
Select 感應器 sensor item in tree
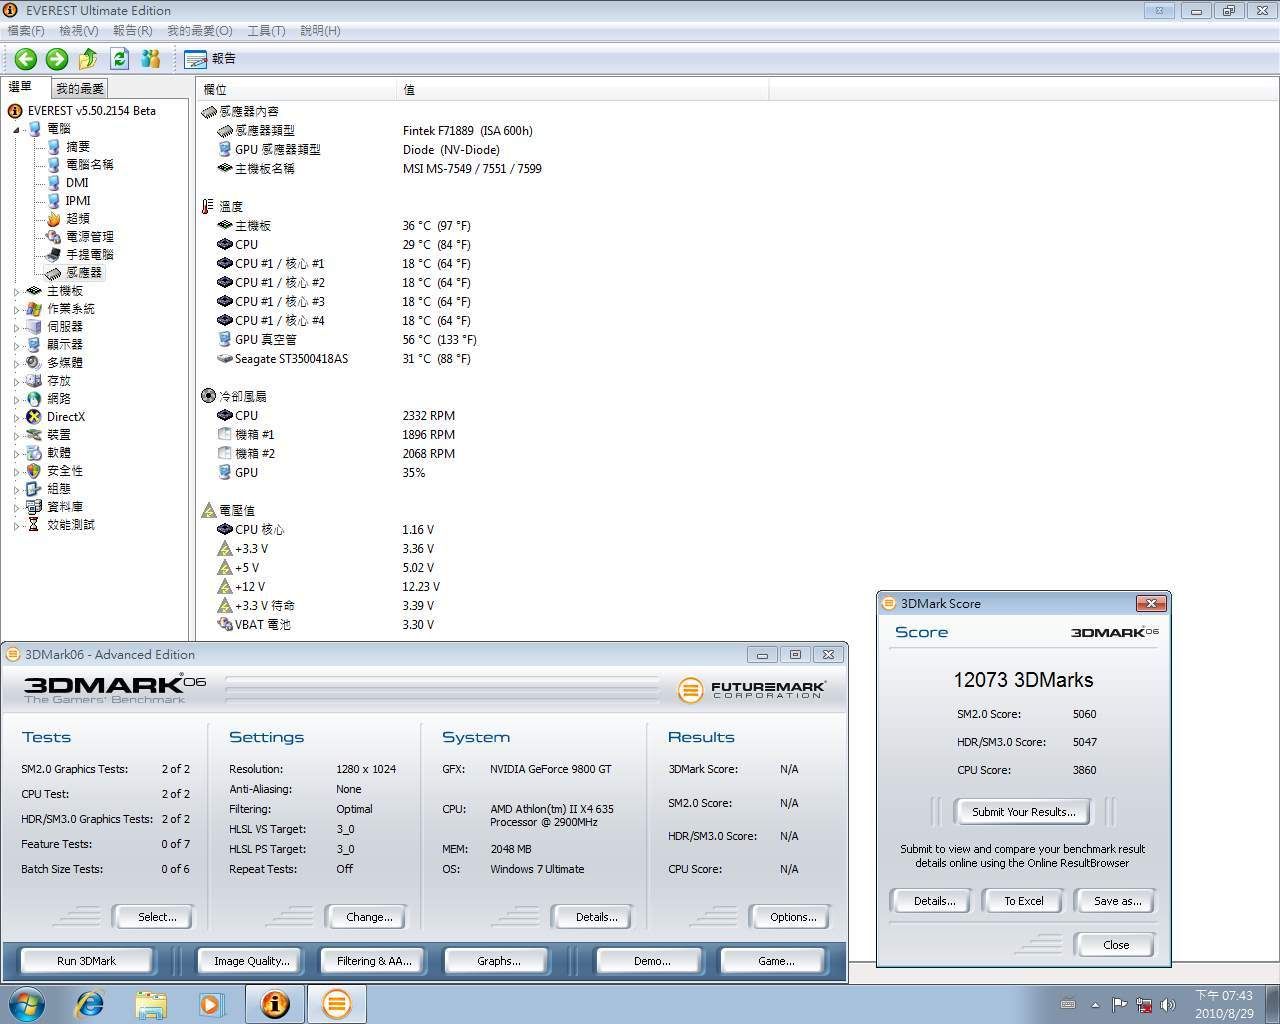click(84, 273)
